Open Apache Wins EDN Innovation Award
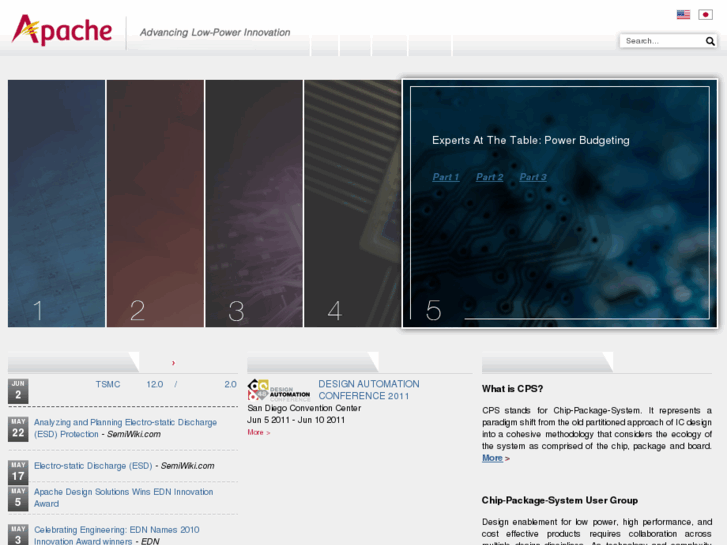727x545 pixels. coord(123,498)
